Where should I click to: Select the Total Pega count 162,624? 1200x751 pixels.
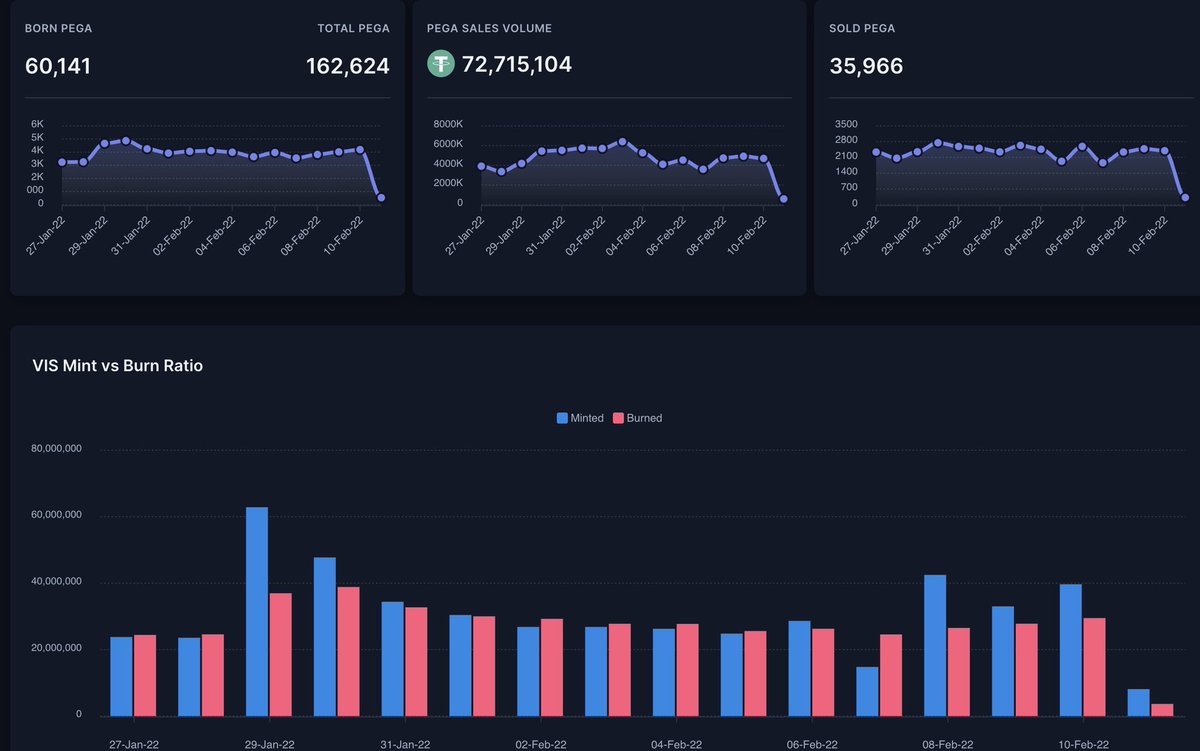click(347, 67)
